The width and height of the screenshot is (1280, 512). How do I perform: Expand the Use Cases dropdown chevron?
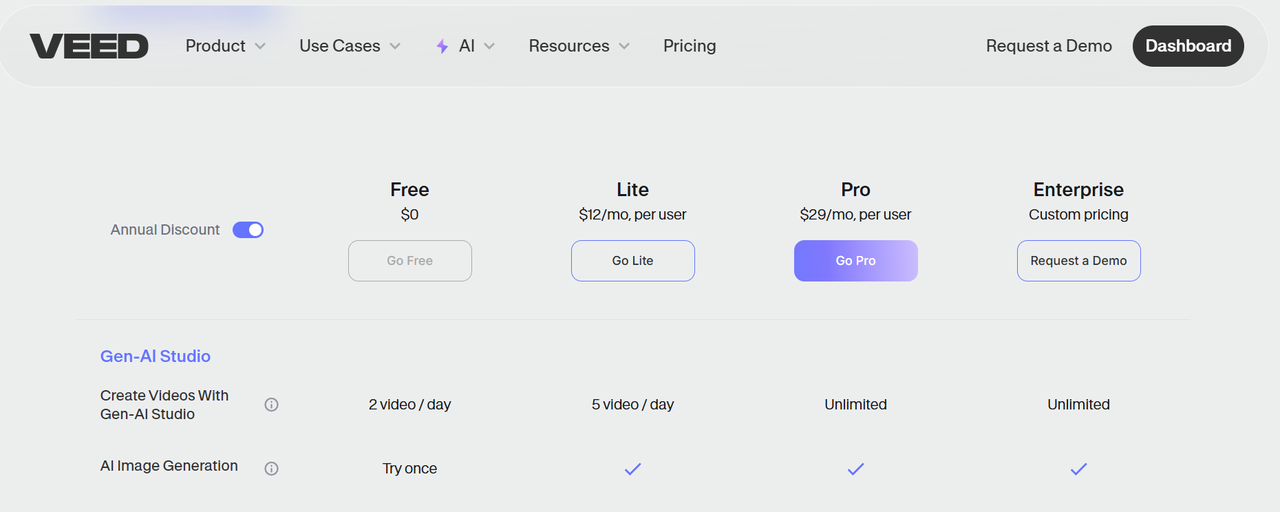[395, 46]
